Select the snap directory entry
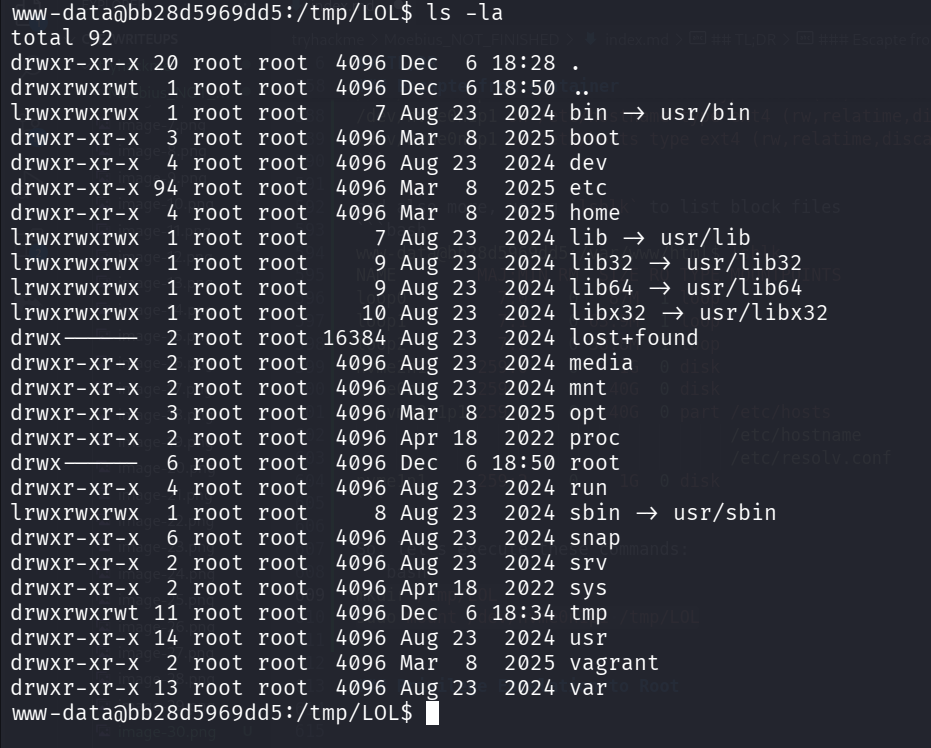This screenshot has height=748, width=931. 594,538
